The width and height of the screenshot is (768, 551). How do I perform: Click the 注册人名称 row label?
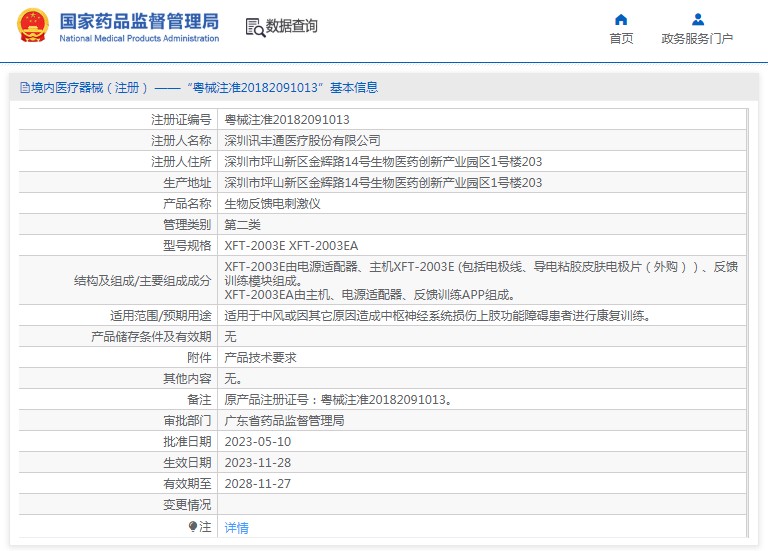click(181, 141)
